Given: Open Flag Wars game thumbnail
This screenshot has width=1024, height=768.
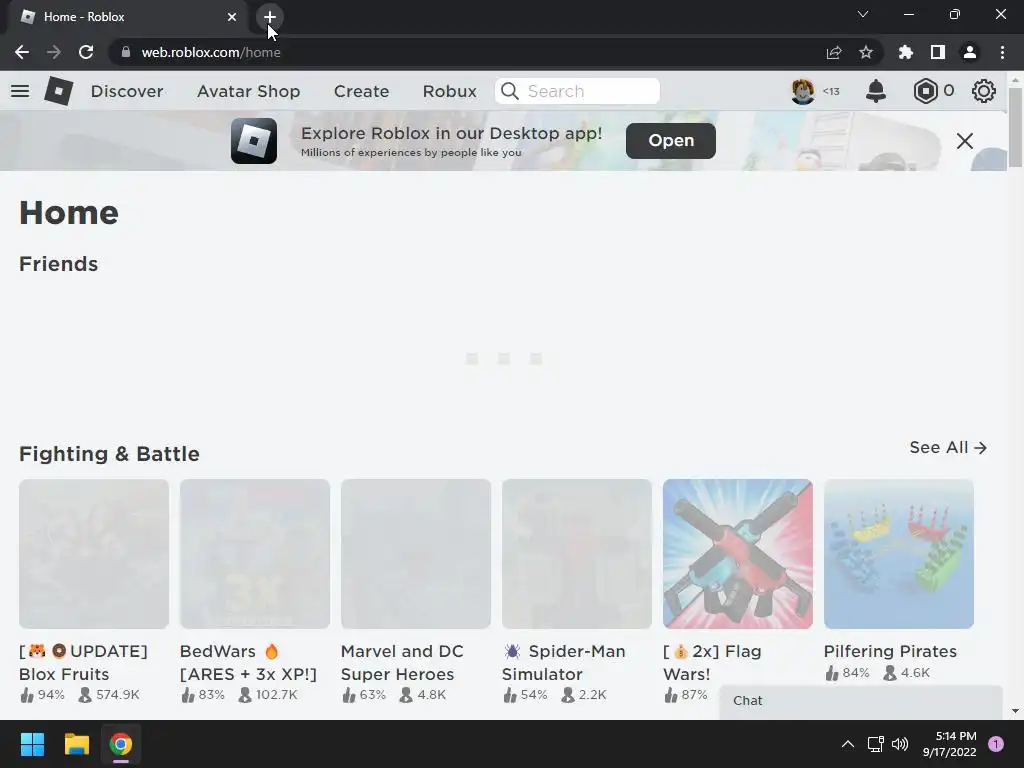Looking at the screenshot, I should [737, 554].
